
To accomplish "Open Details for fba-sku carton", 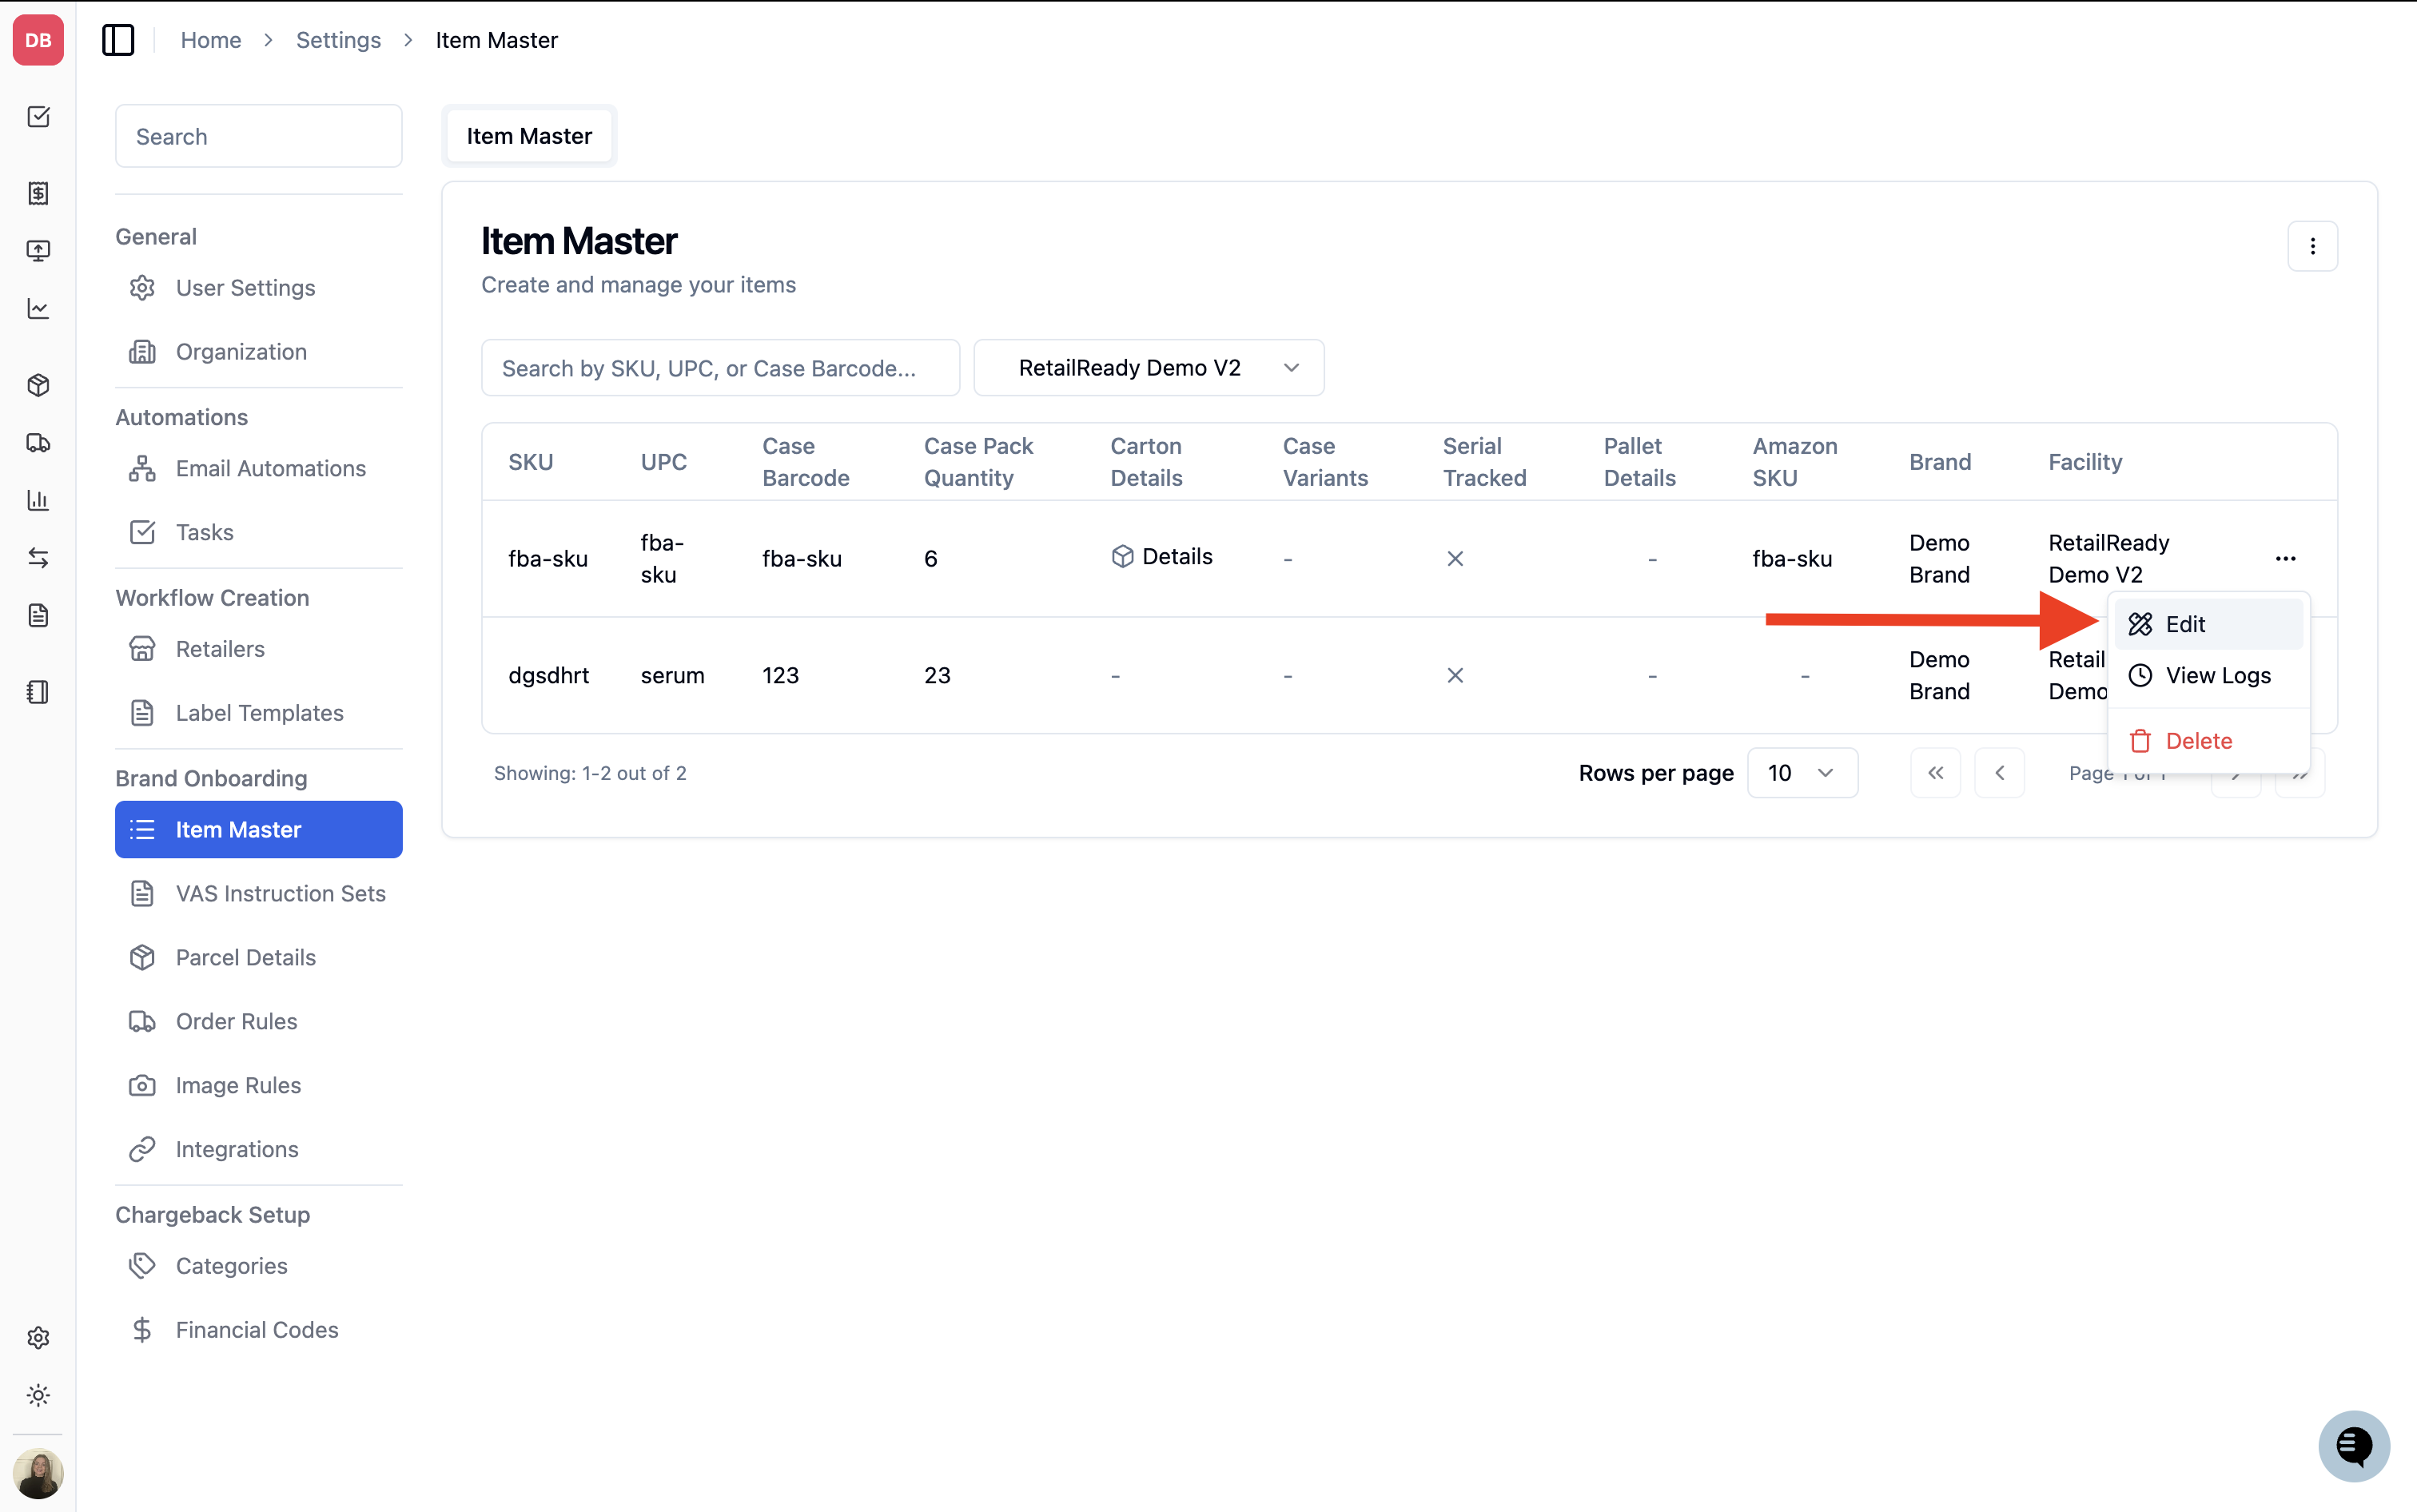I will (x=1161, y=557).
